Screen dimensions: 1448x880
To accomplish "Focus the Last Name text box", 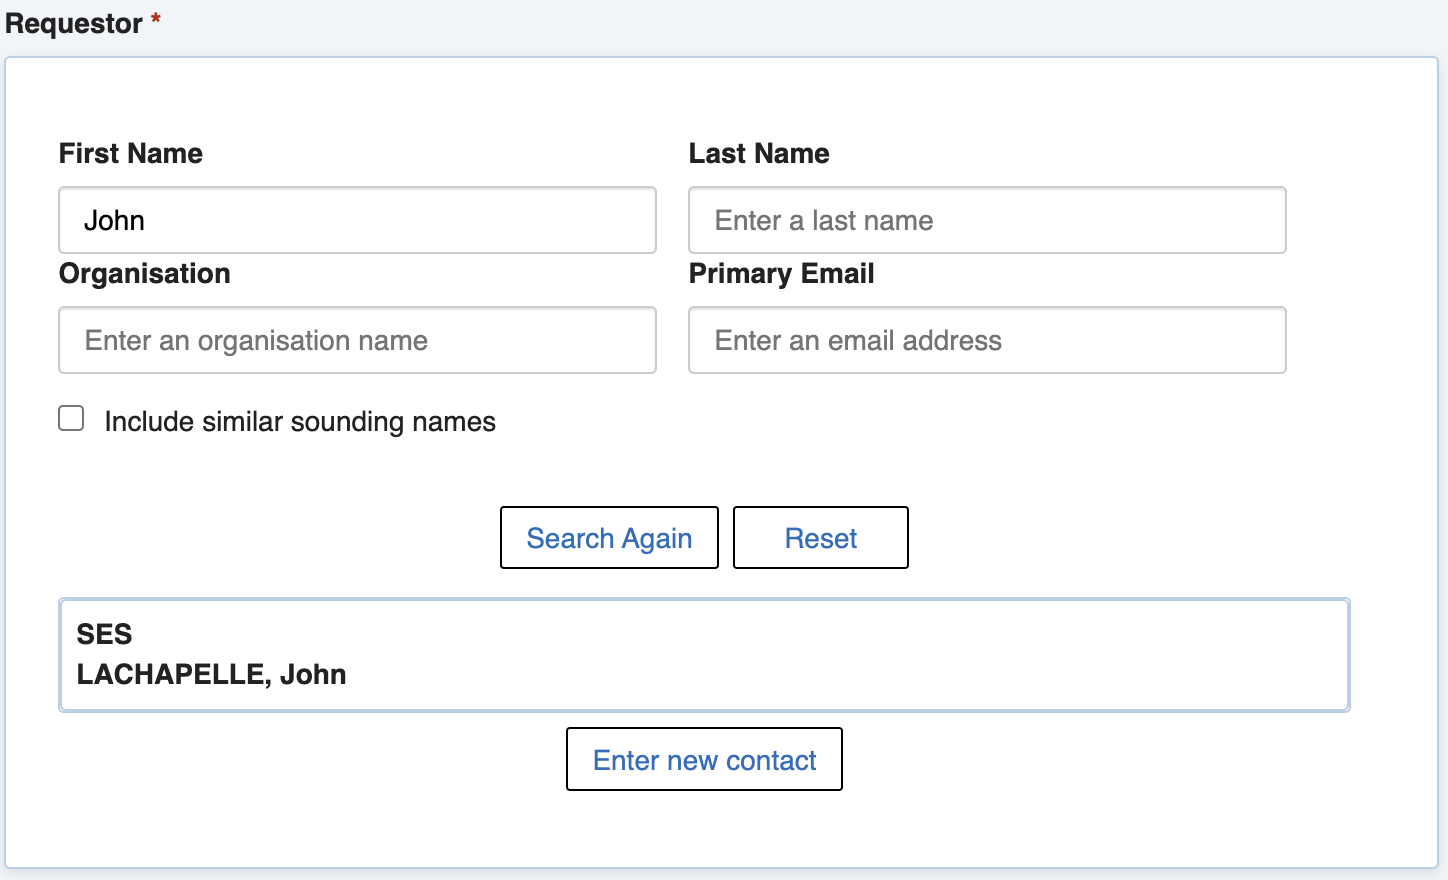I will click(x=986, y=220).
